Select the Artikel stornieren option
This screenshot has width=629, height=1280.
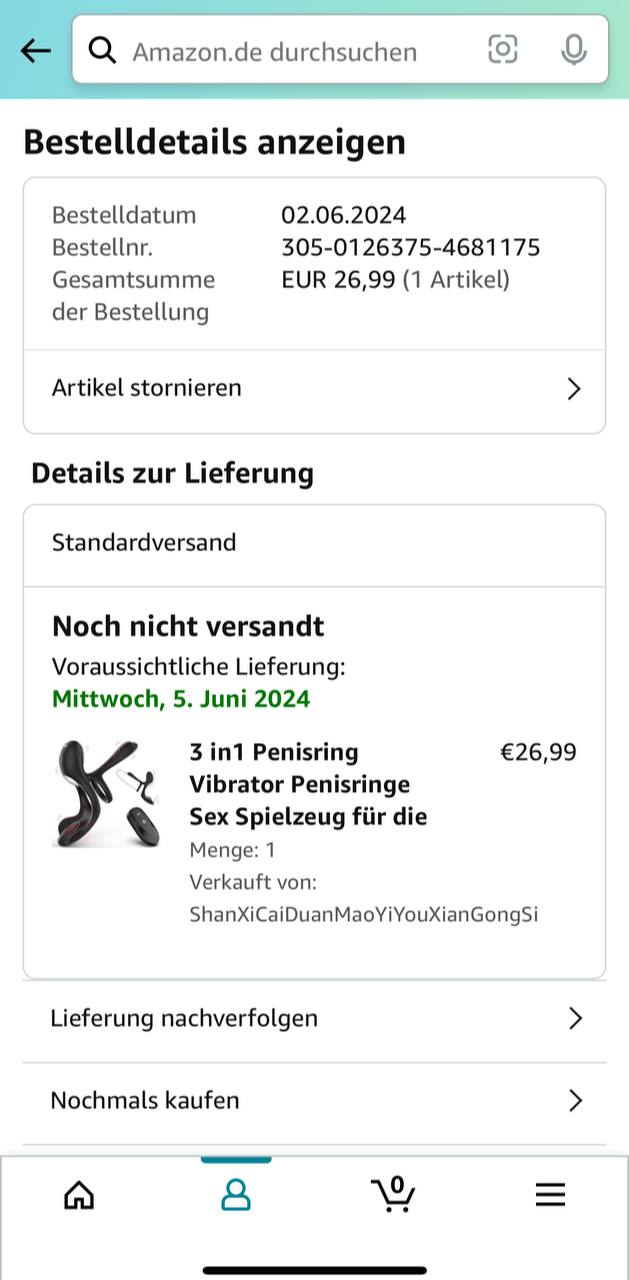147,388
